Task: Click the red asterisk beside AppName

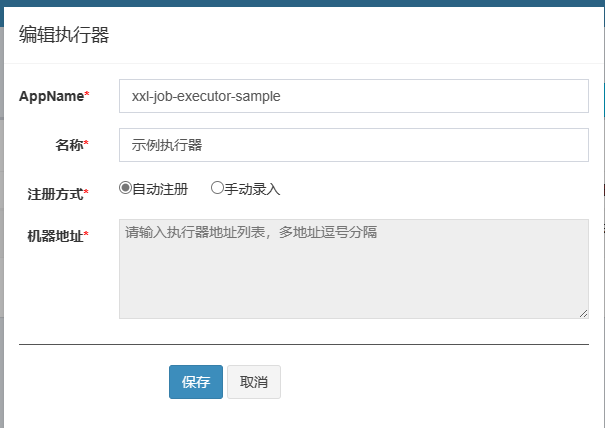Action: coord(87,95)
